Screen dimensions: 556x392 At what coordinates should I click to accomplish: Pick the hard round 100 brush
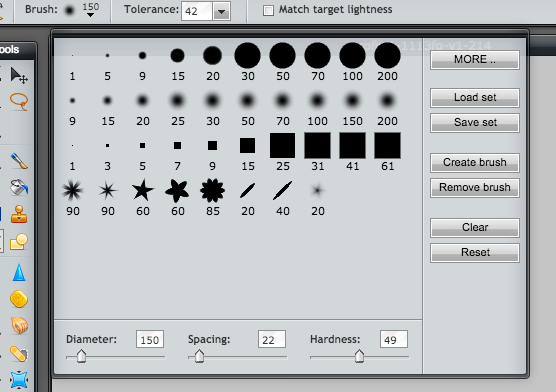pyautogui.click(x=352, y=56)
